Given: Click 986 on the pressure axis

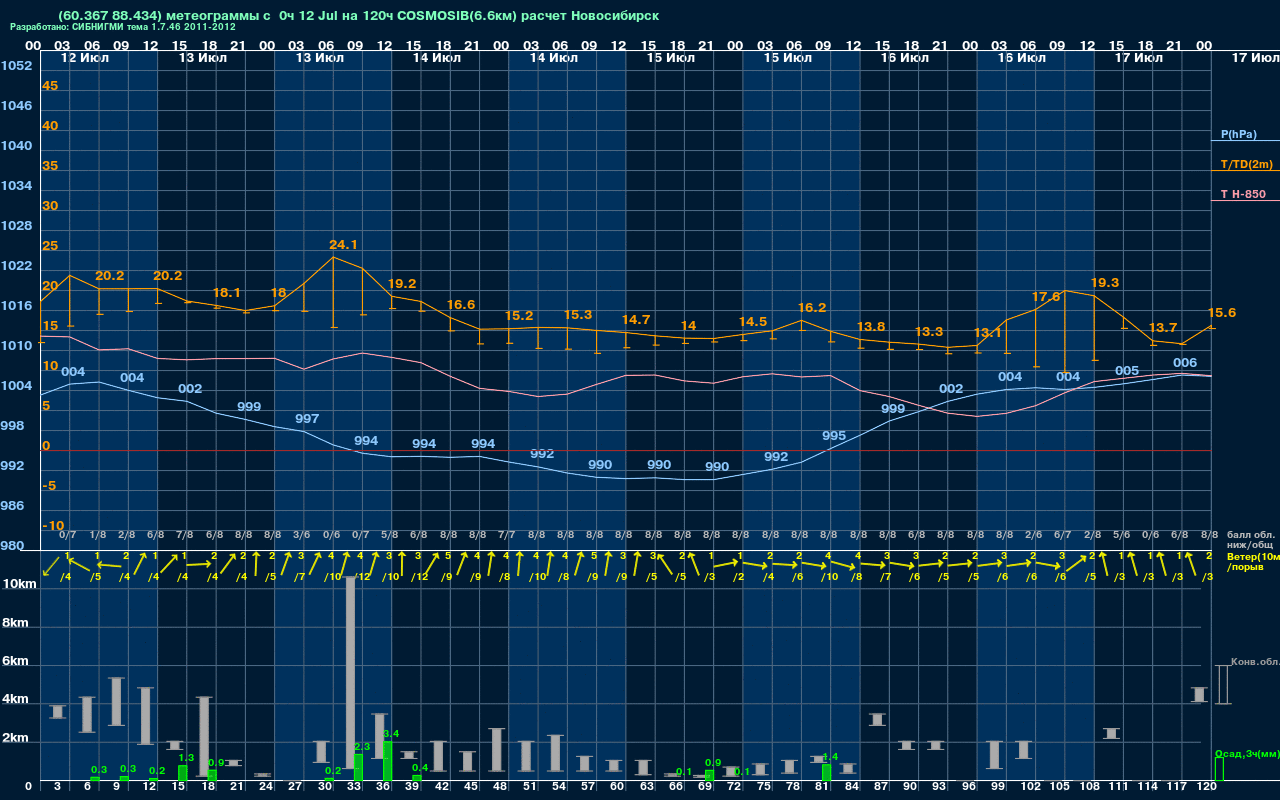Looking at the screenshot, I should click(12, 506).
